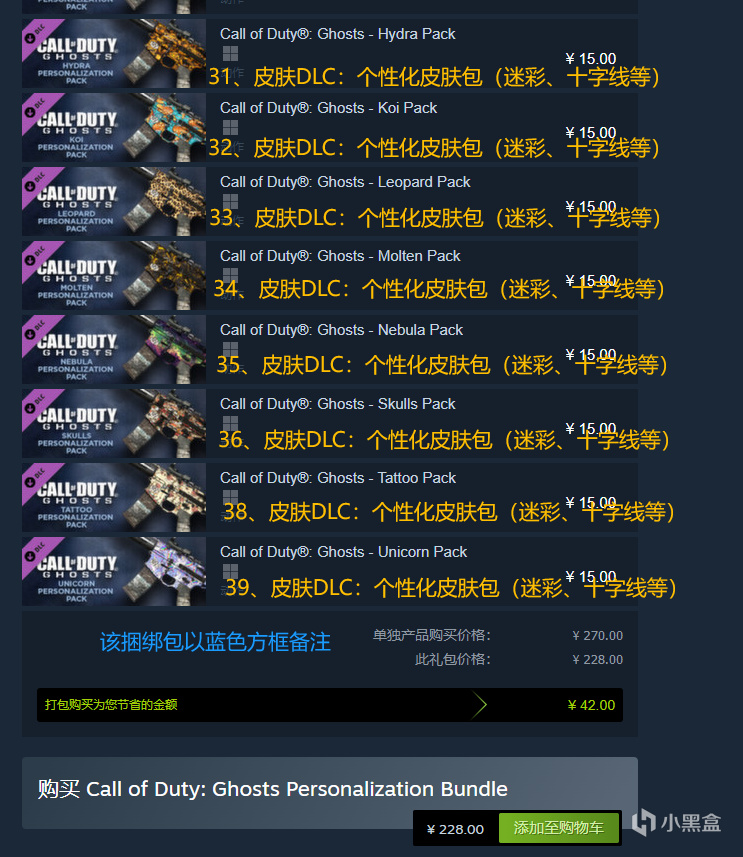This screenshot has width=743, height=857.
Task: Open Call of Duty Ghosts Nebula Pack title
Action: [341, 330]
